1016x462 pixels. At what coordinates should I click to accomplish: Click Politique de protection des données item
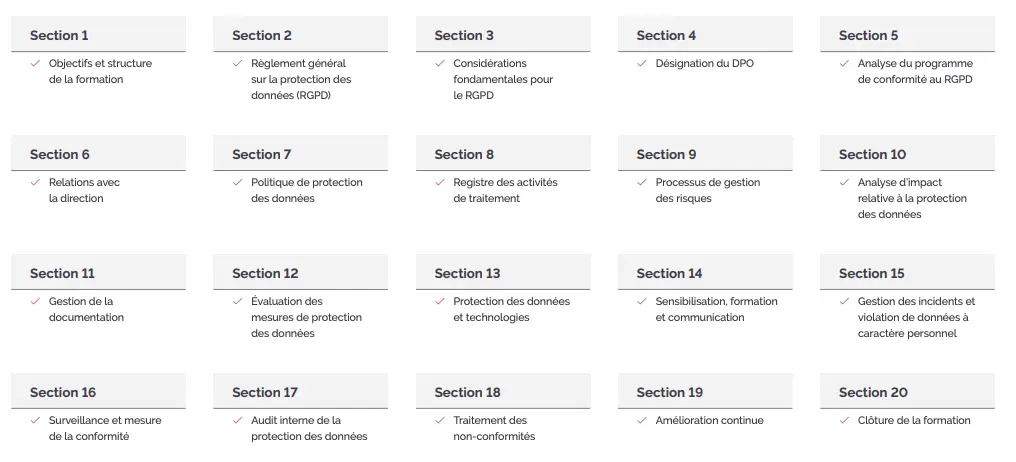tap(306, 191)
